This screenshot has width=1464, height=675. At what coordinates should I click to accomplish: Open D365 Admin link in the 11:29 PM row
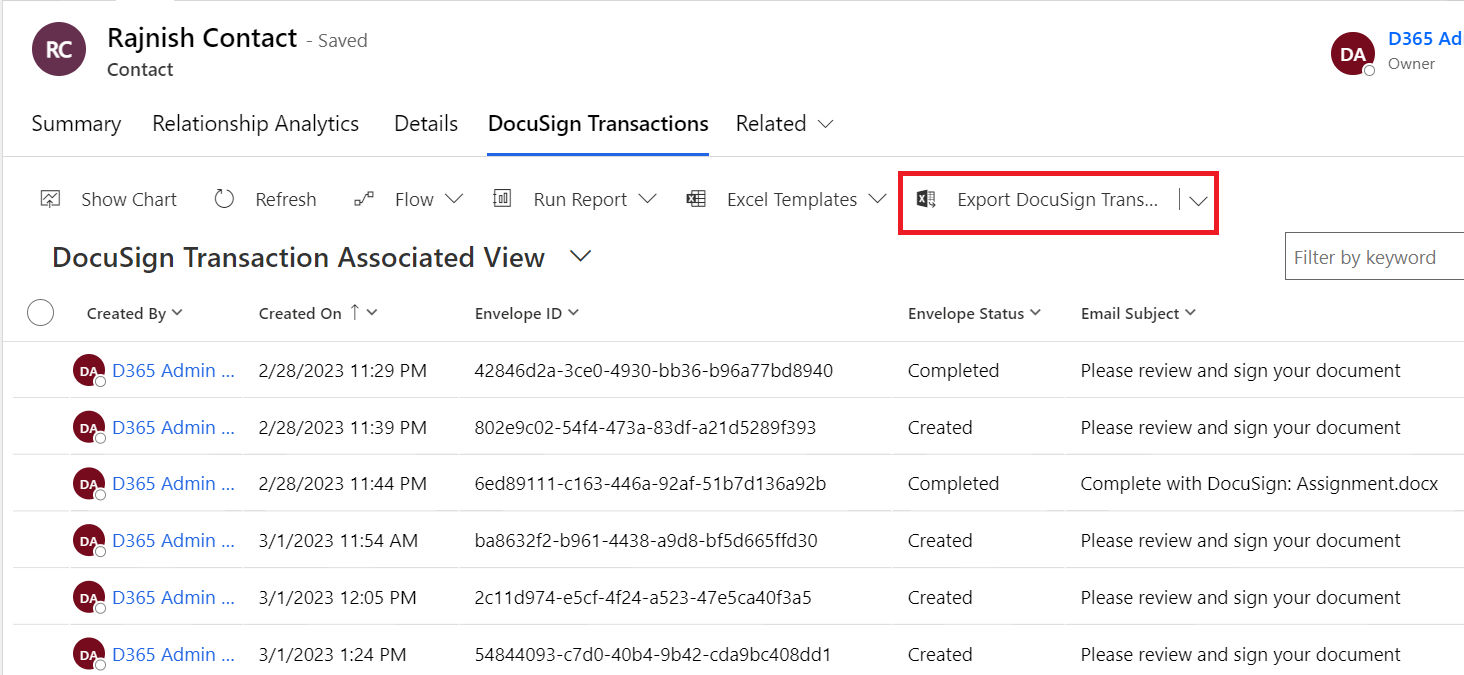coord(173,371)
